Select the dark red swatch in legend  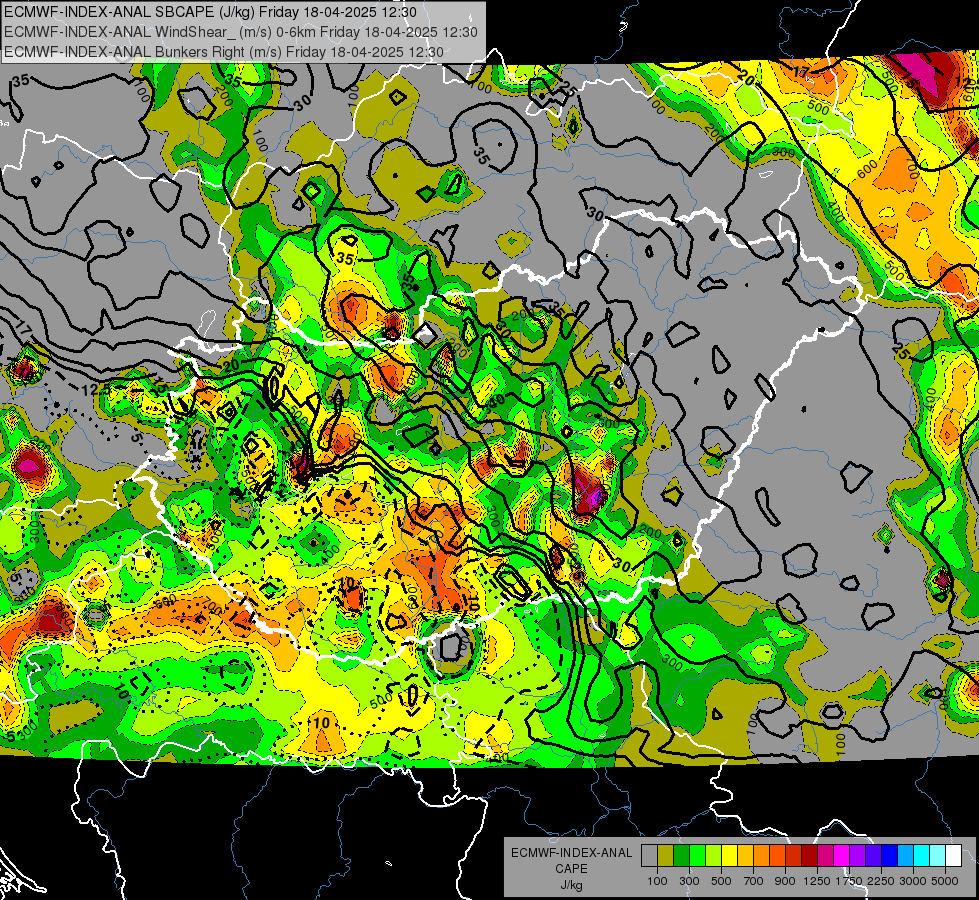(x=810, y=856)
